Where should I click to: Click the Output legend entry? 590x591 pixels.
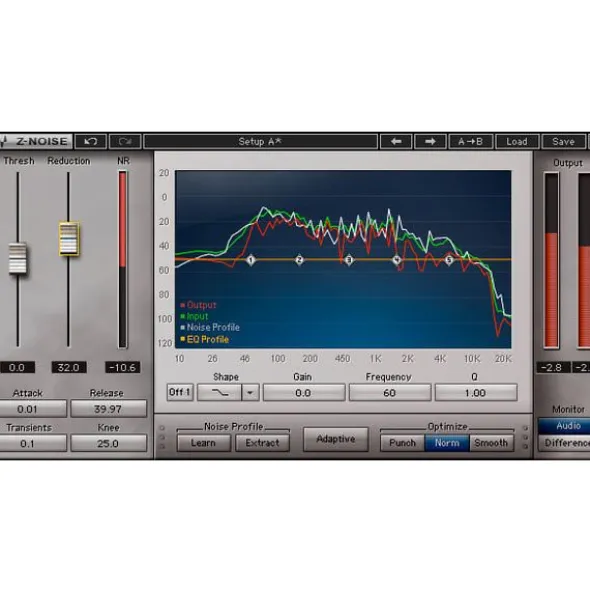click(x=198, y=305)
